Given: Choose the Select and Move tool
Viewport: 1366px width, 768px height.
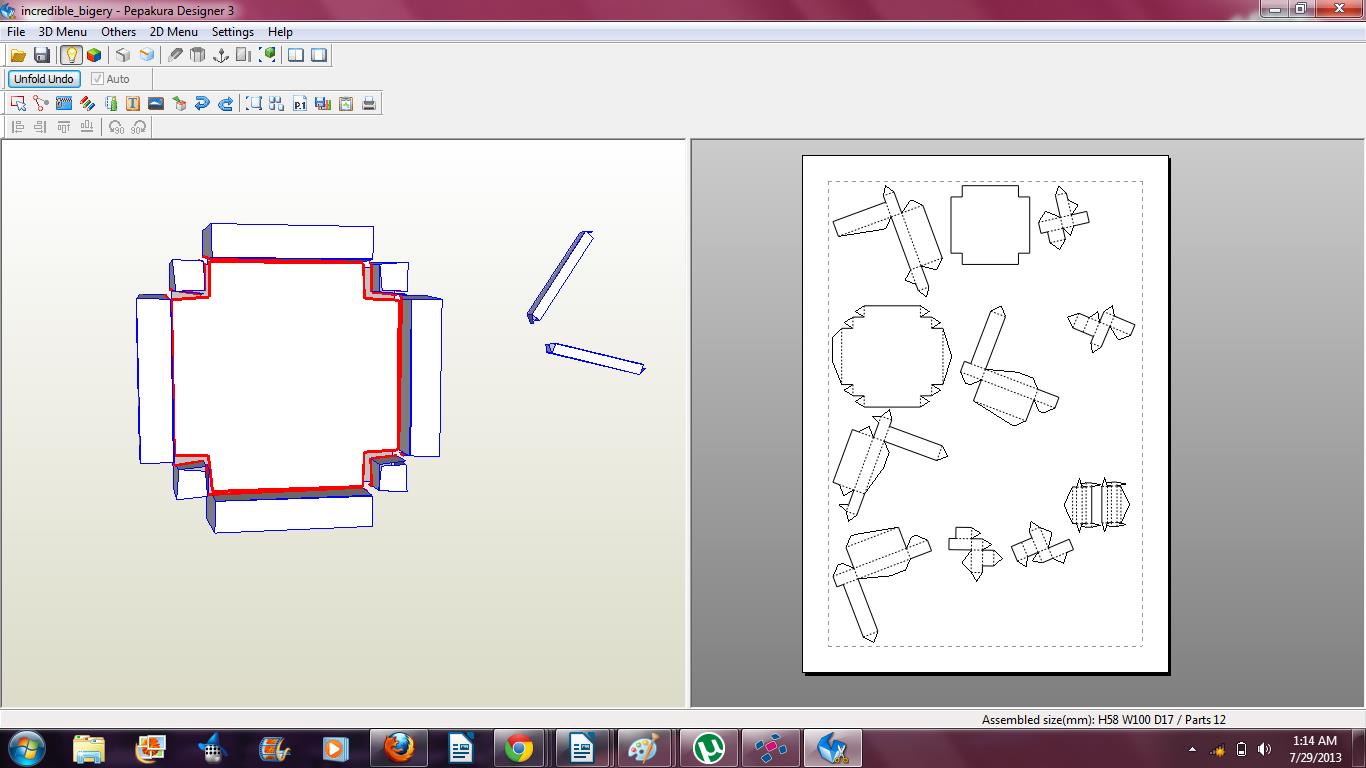Looking at the screenshot, I should [x=18, y=103].
